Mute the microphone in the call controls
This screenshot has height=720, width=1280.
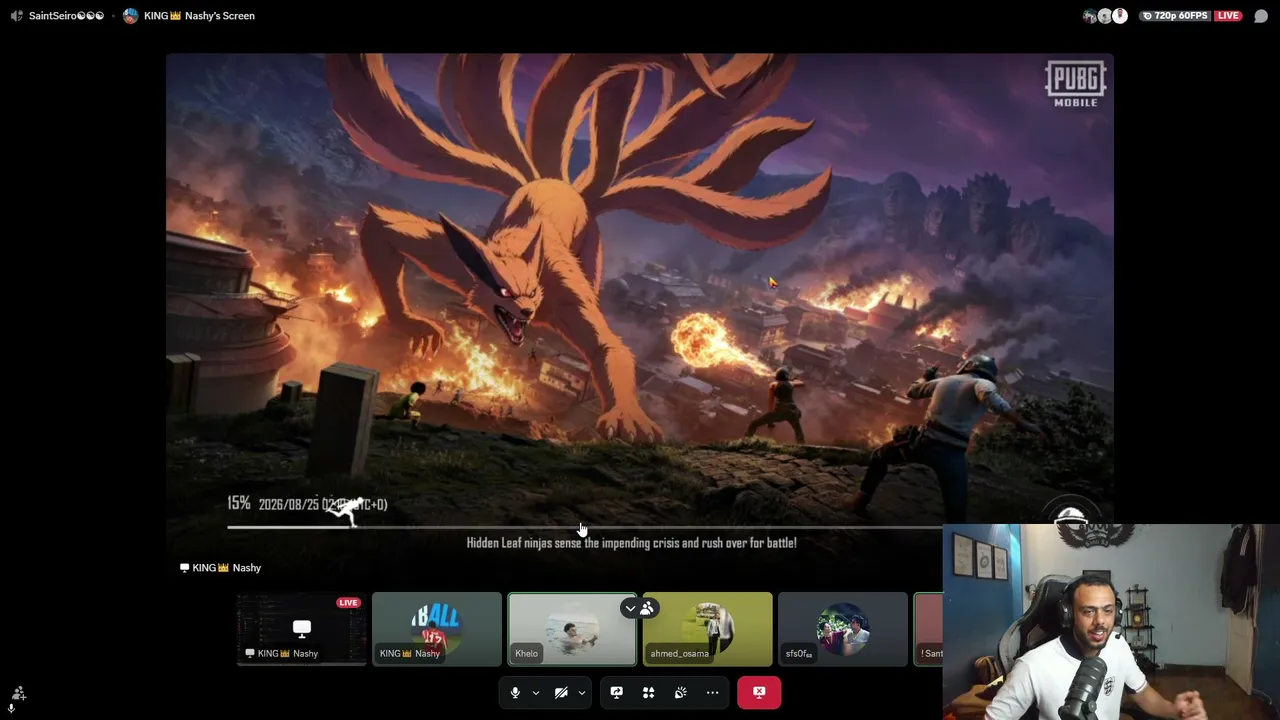[x=515, y=692]
